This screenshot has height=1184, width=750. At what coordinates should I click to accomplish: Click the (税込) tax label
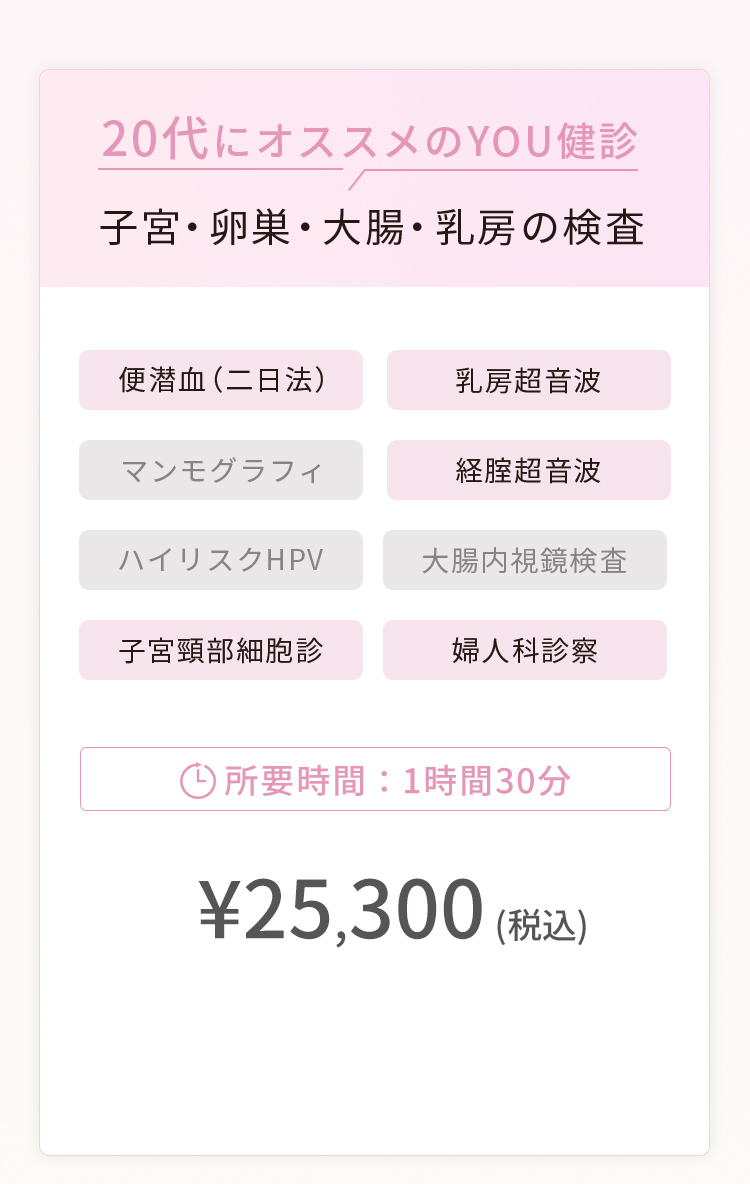point(542,925)
